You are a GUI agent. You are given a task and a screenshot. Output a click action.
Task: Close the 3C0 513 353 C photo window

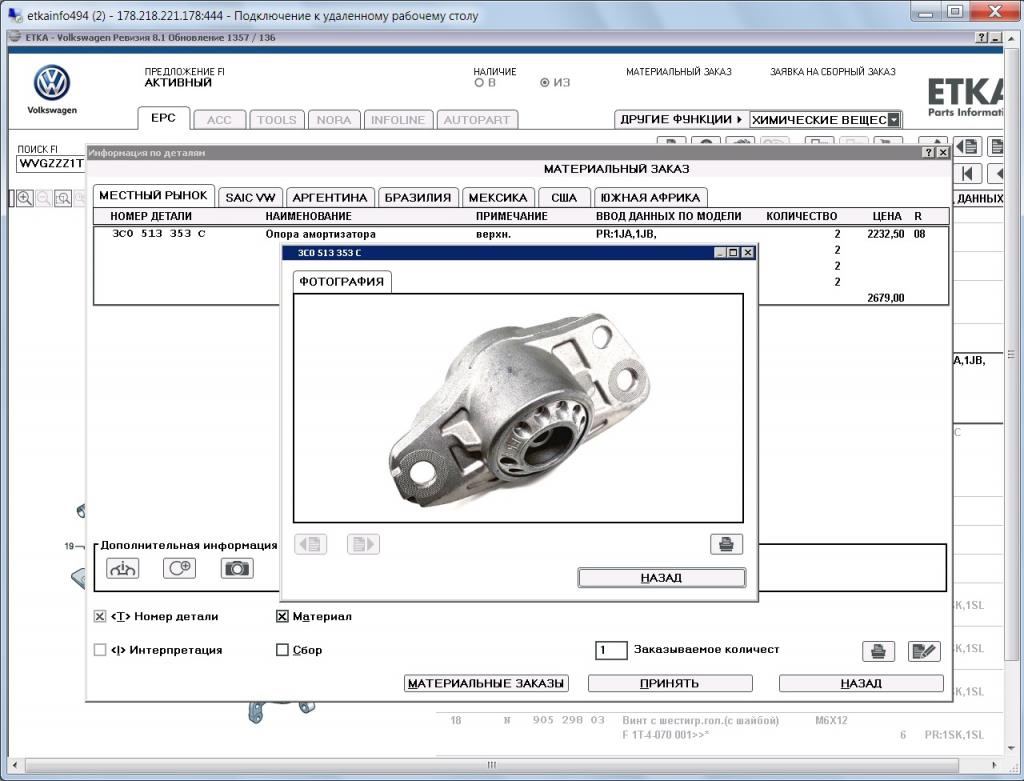[748, 253]
